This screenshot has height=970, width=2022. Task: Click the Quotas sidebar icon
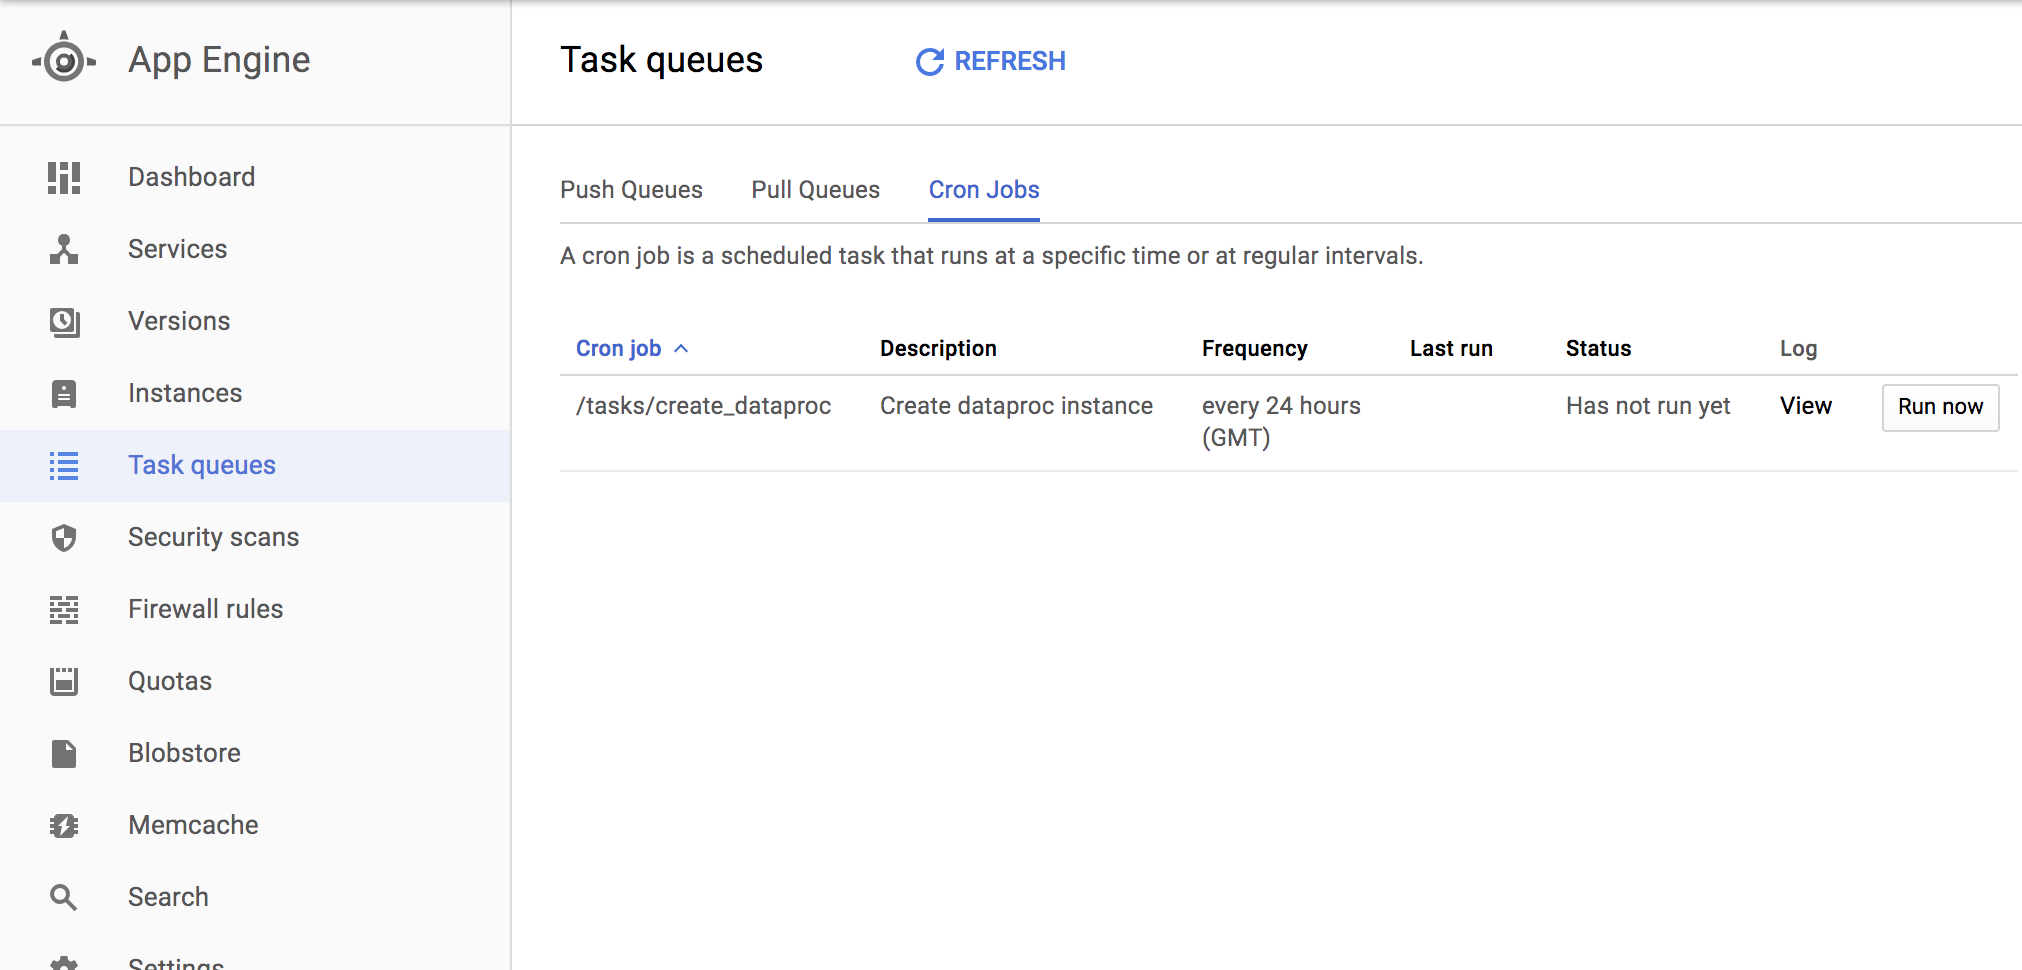click(x=64, y=682)
